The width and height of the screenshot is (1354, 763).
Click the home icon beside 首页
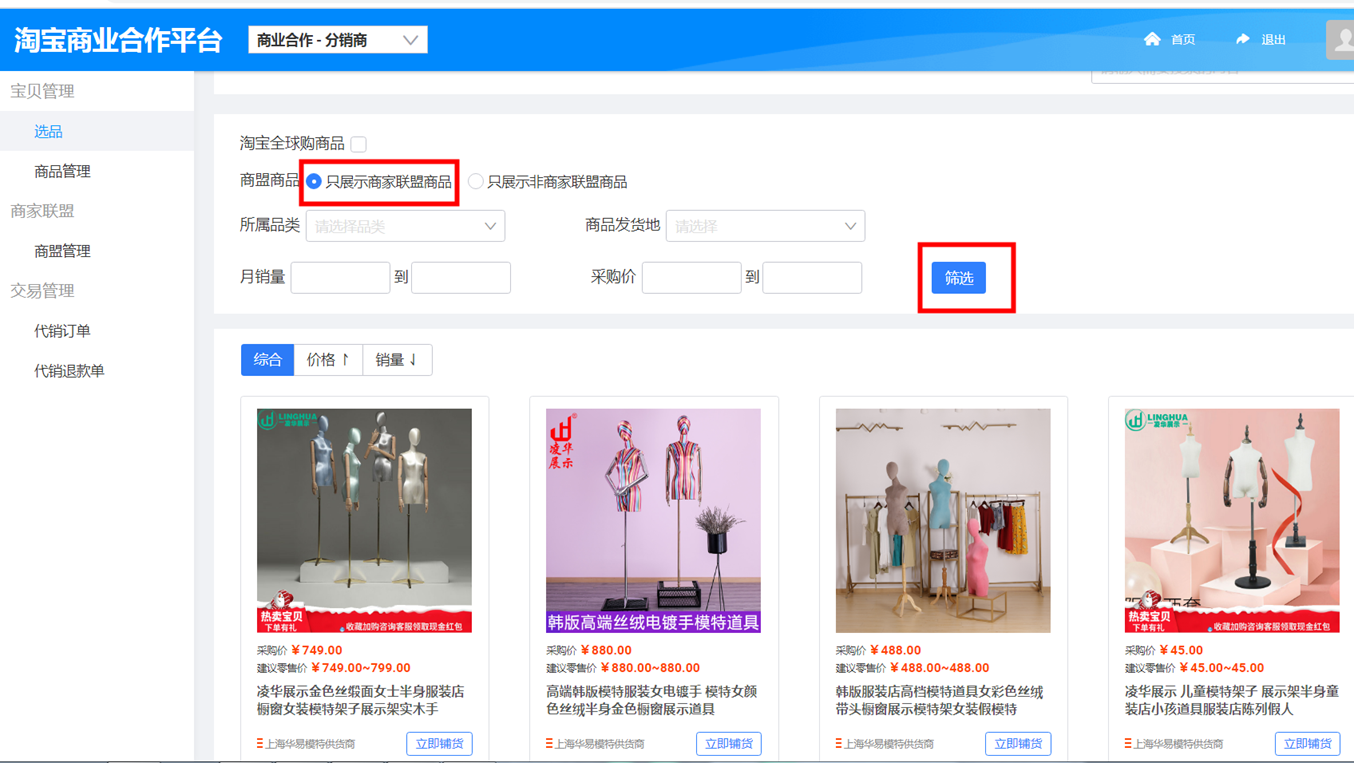tap(1152, 39)
